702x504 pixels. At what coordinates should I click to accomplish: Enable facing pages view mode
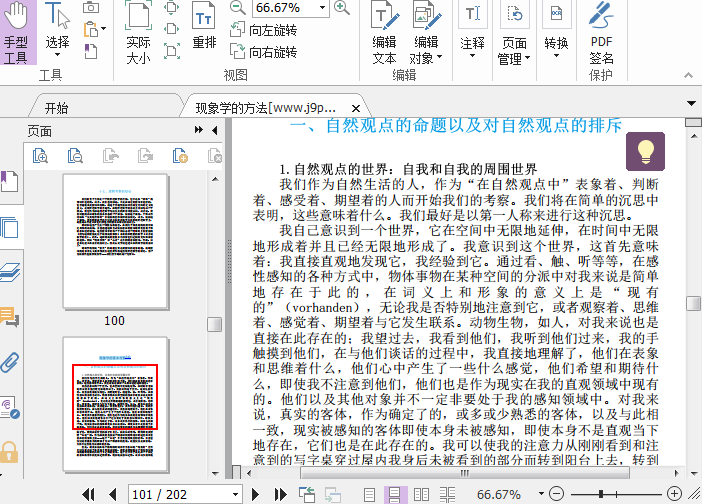click(x=421, y=494)
